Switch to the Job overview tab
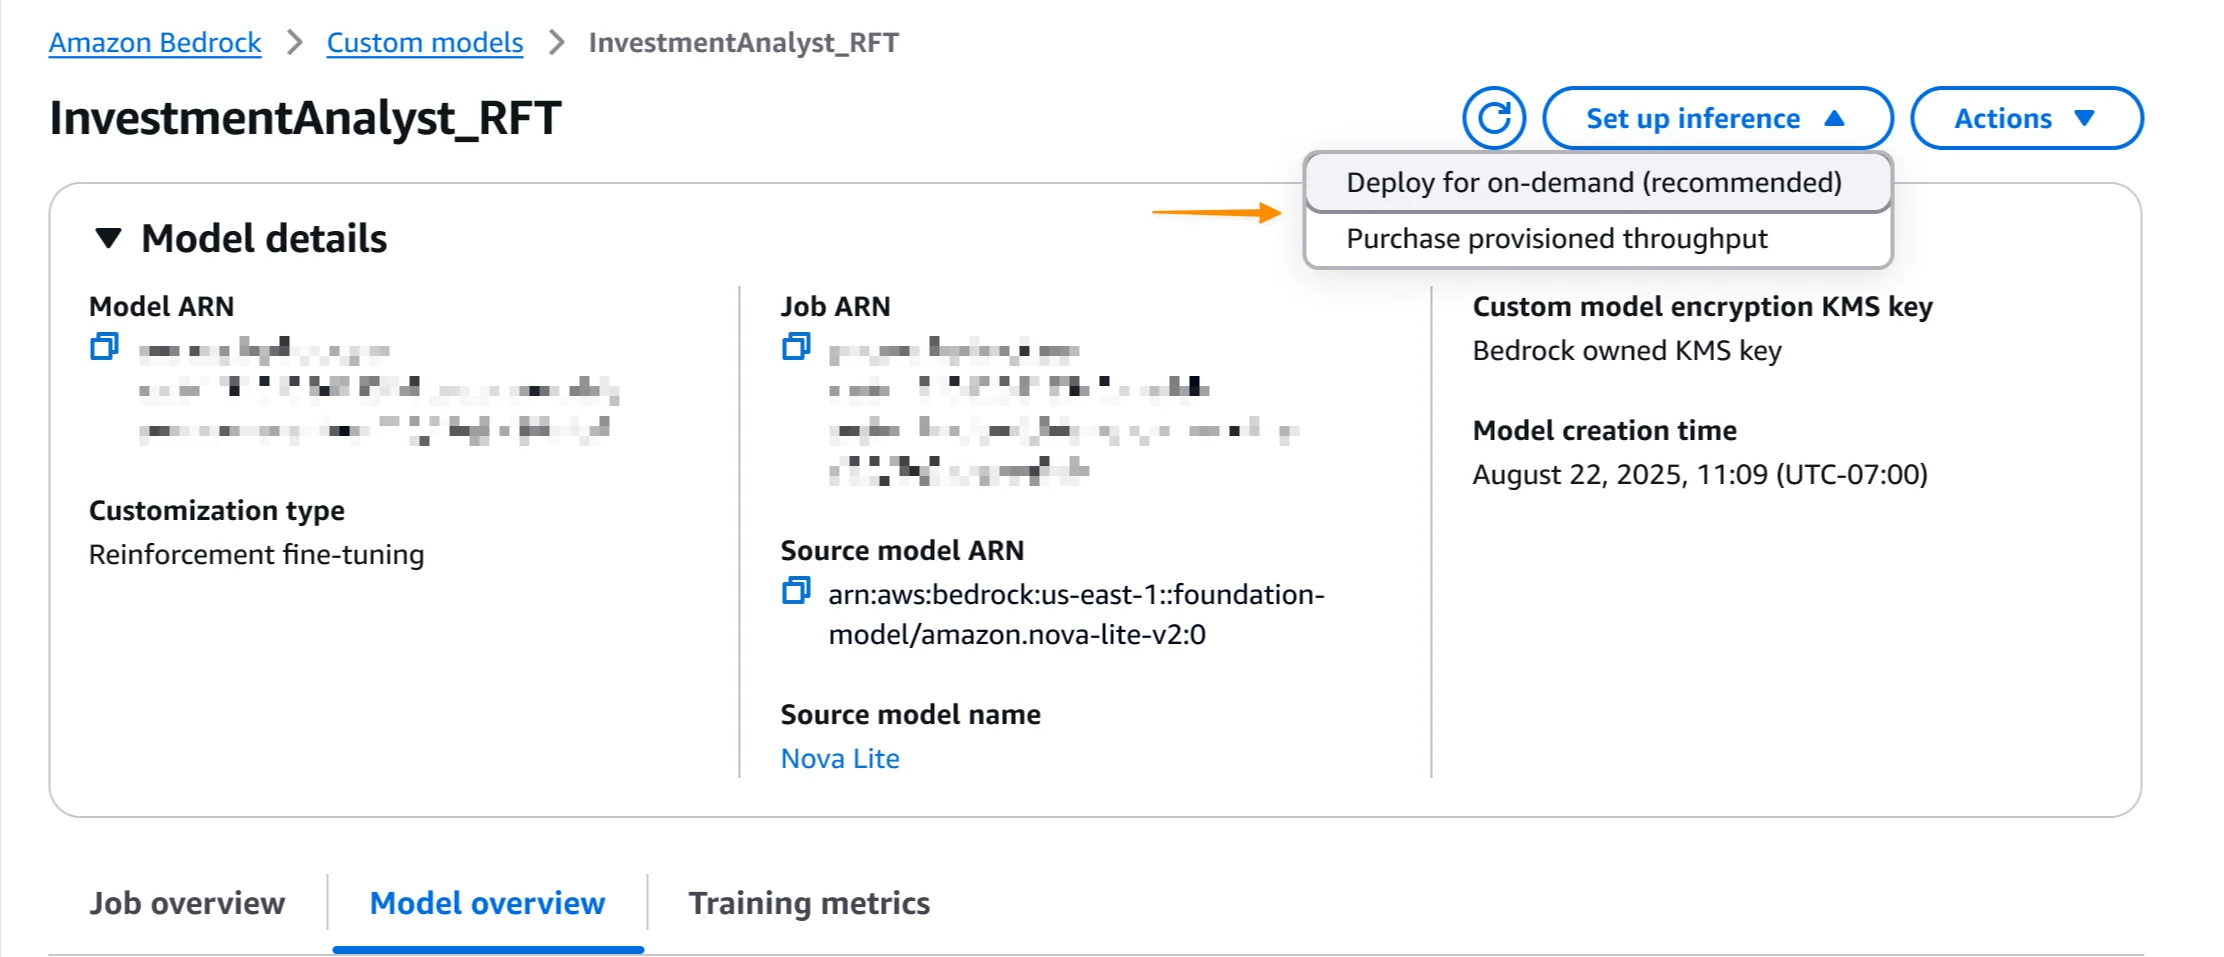The height and width of the screenshot is (957, 2224). pos(187,903)
